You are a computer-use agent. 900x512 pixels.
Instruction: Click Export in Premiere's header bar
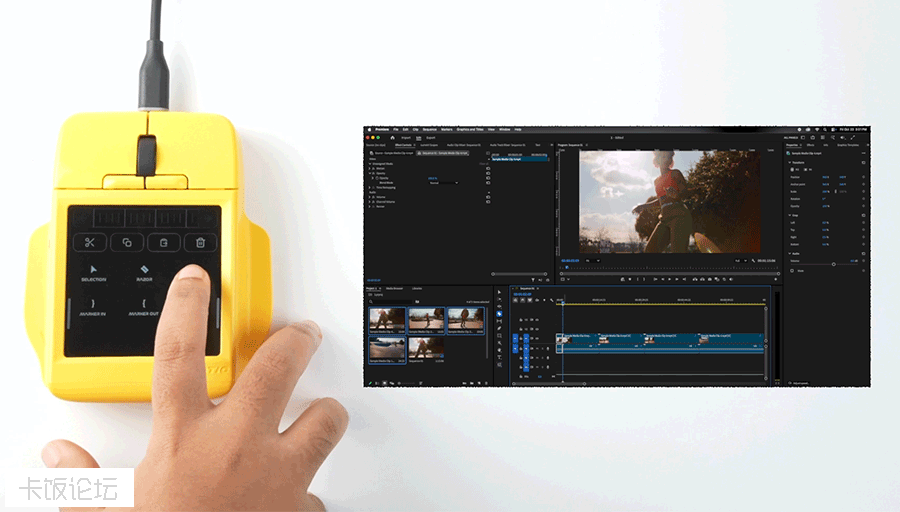[430, 138]
